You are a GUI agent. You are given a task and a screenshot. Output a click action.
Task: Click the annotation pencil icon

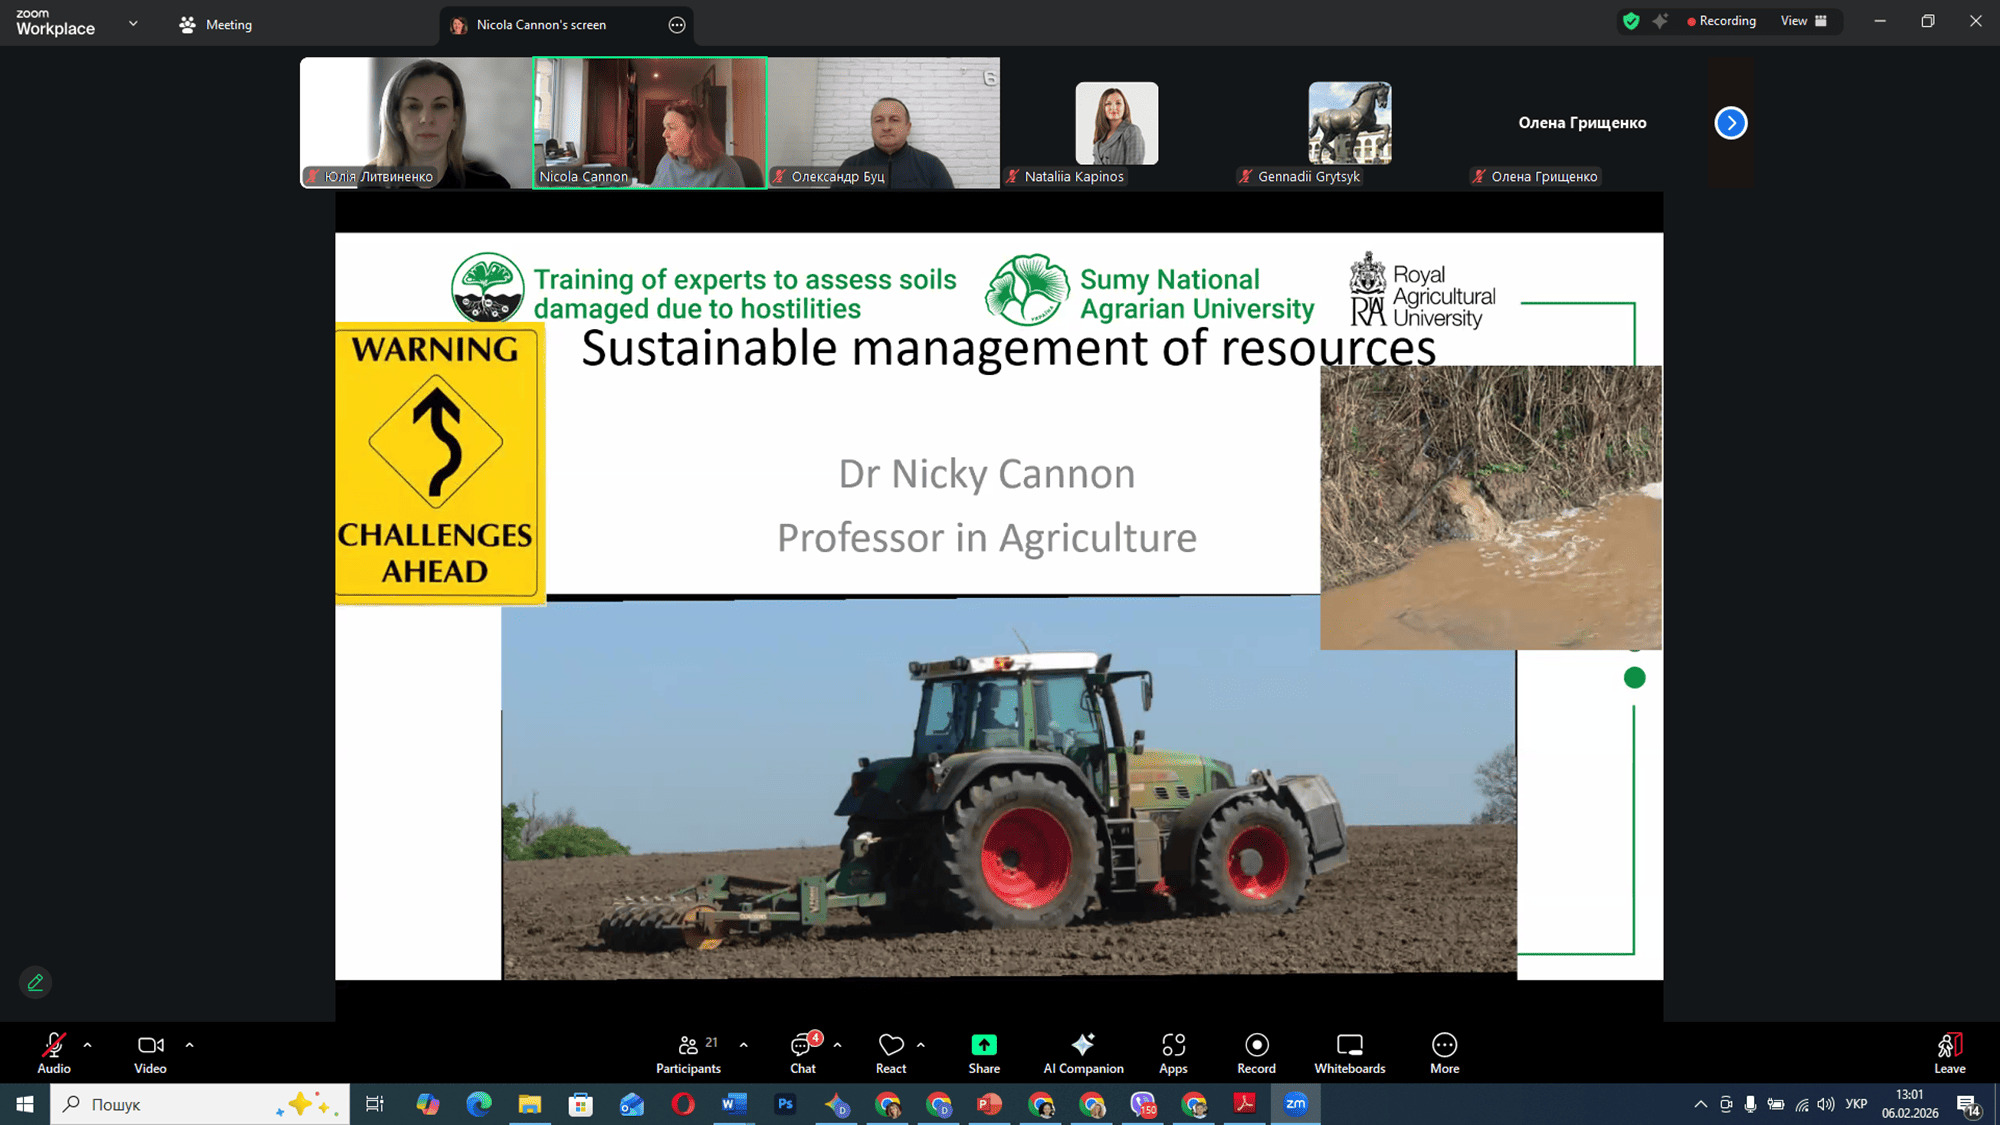point(35,983)
